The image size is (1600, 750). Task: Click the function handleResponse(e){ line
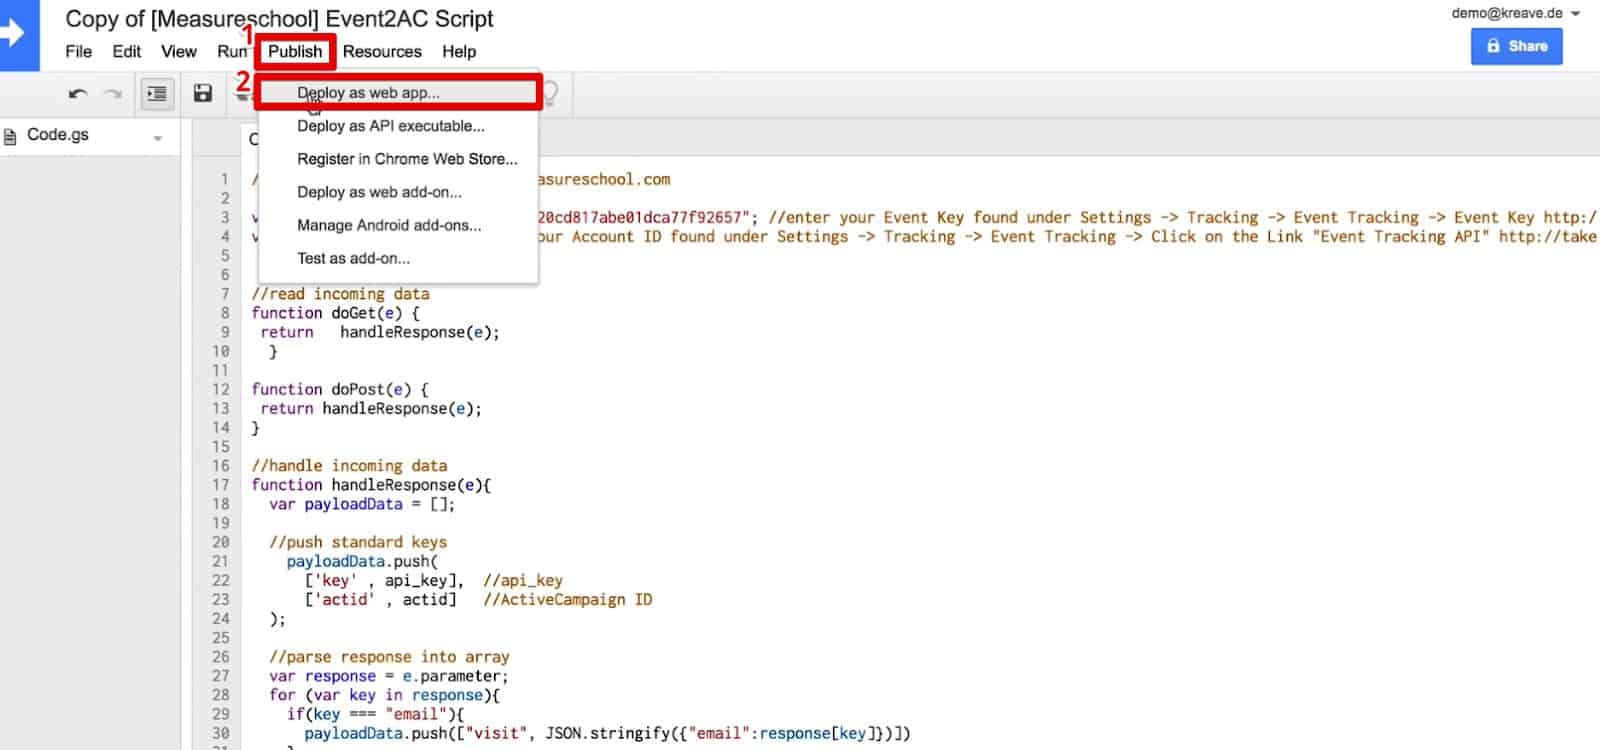coord(372,485)
